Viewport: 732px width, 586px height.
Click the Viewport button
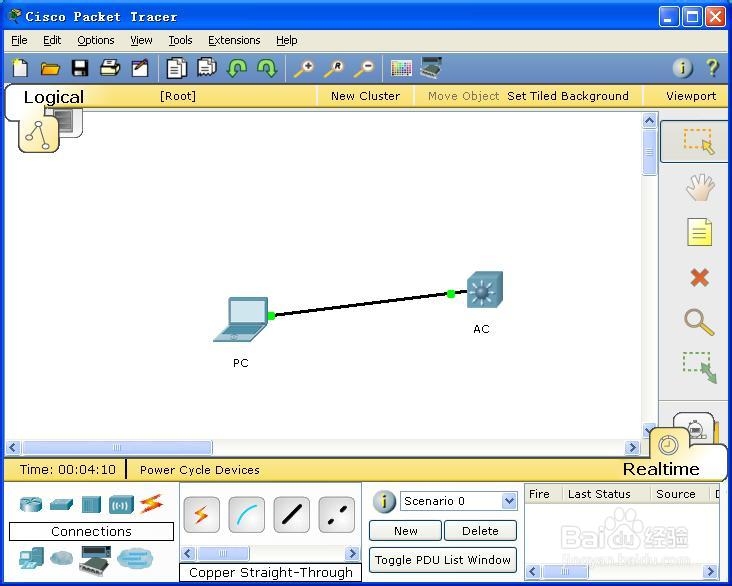pyautogui.click(x=691, y=96)
